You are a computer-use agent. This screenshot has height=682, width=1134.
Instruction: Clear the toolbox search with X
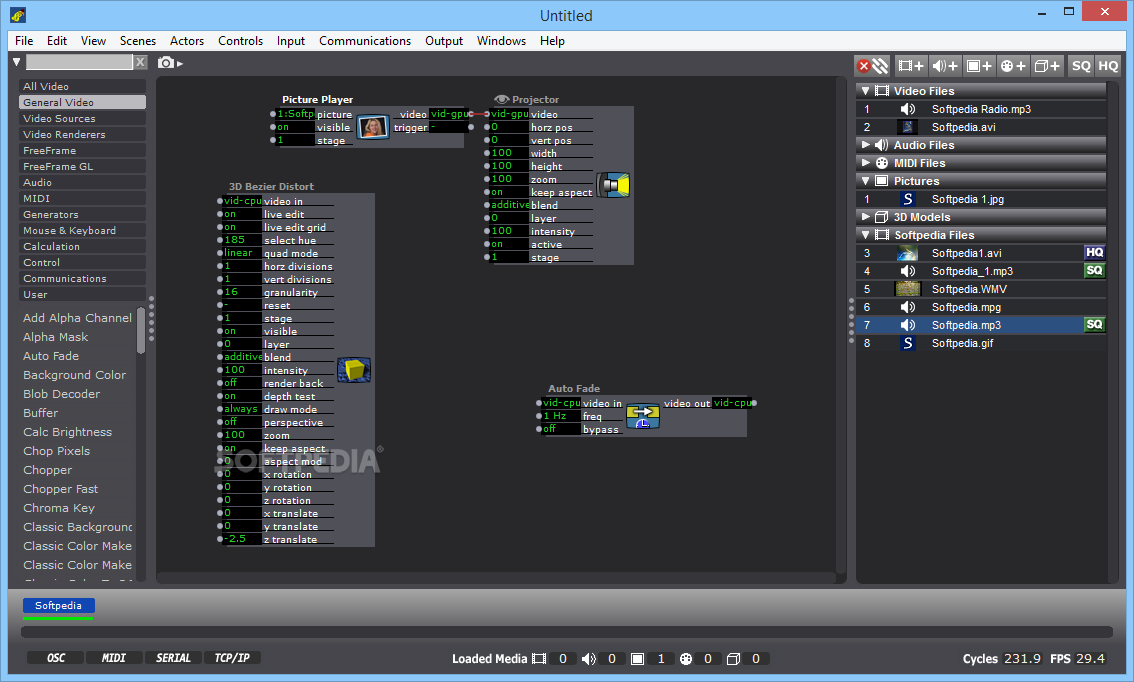pyautogui.click(x=140, y=62)
